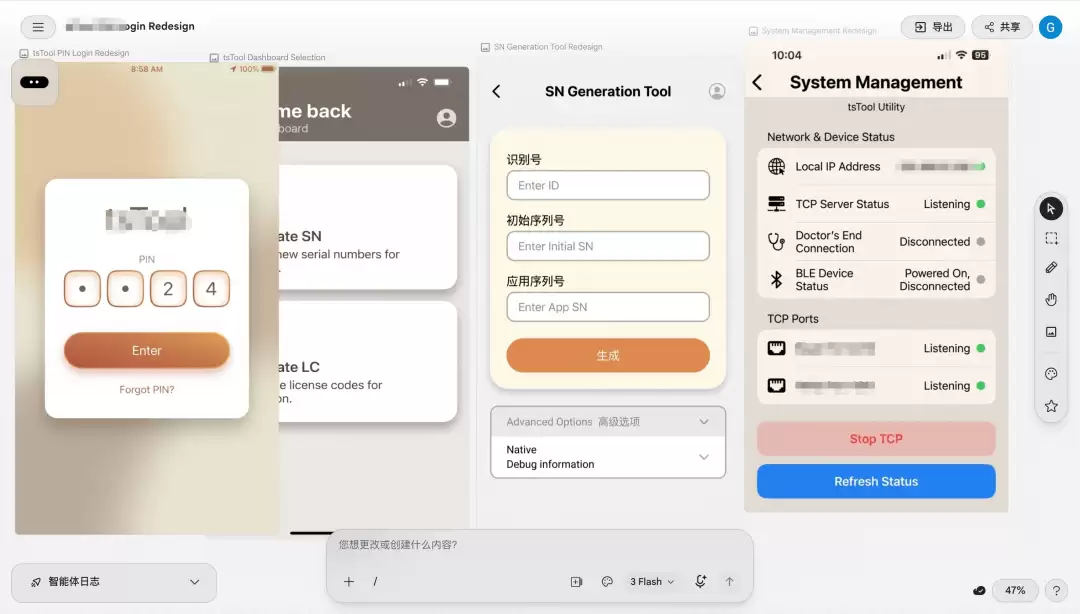Click the second TCP port ethernet icon

coord(776,385)
